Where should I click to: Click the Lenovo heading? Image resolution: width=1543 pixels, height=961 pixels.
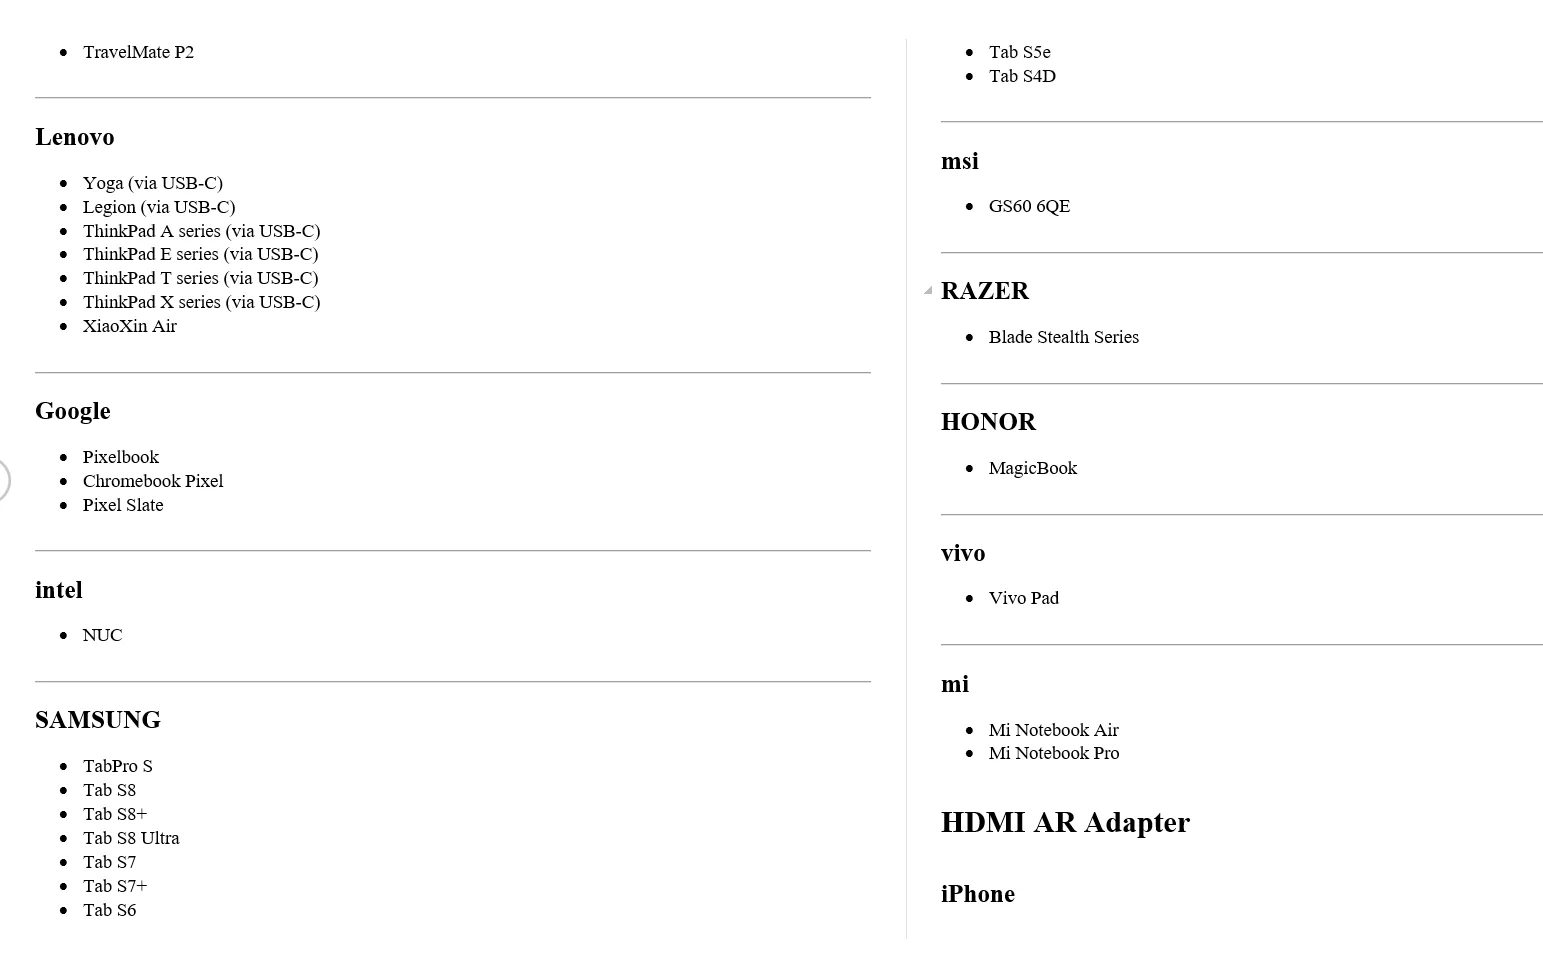[75, 137]
